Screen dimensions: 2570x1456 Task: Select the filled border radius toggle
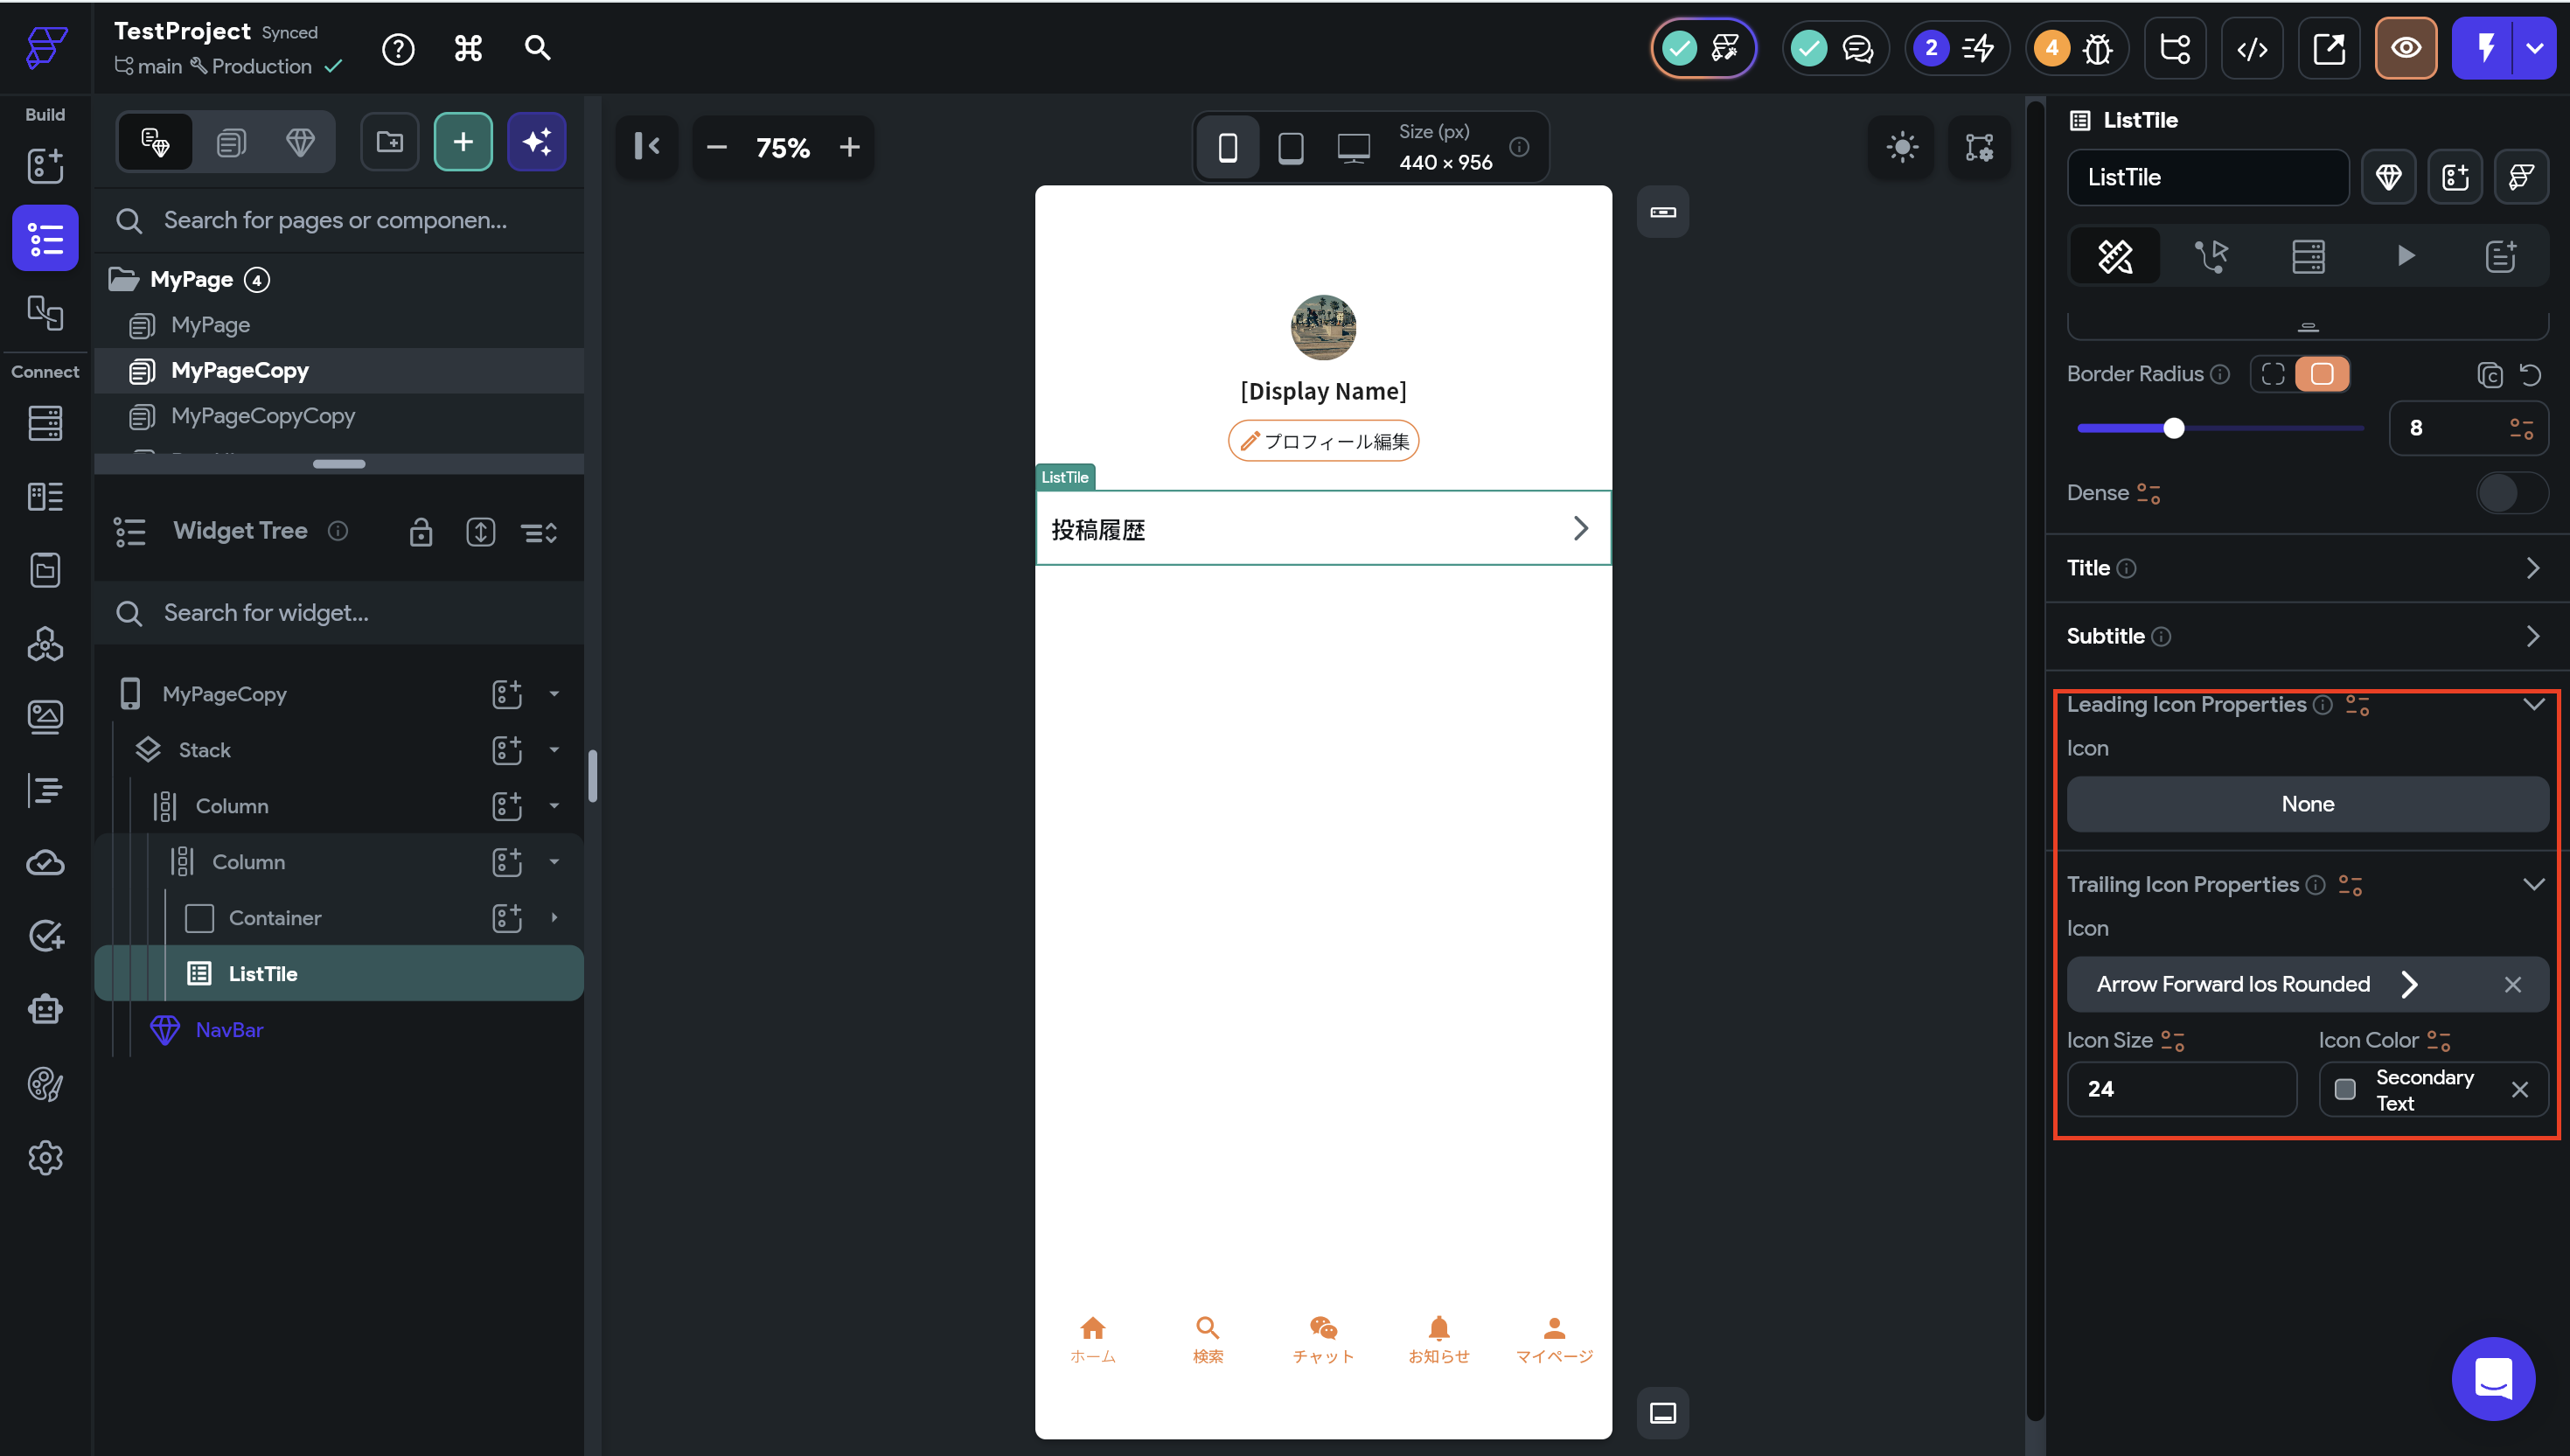coord(2322,374)
